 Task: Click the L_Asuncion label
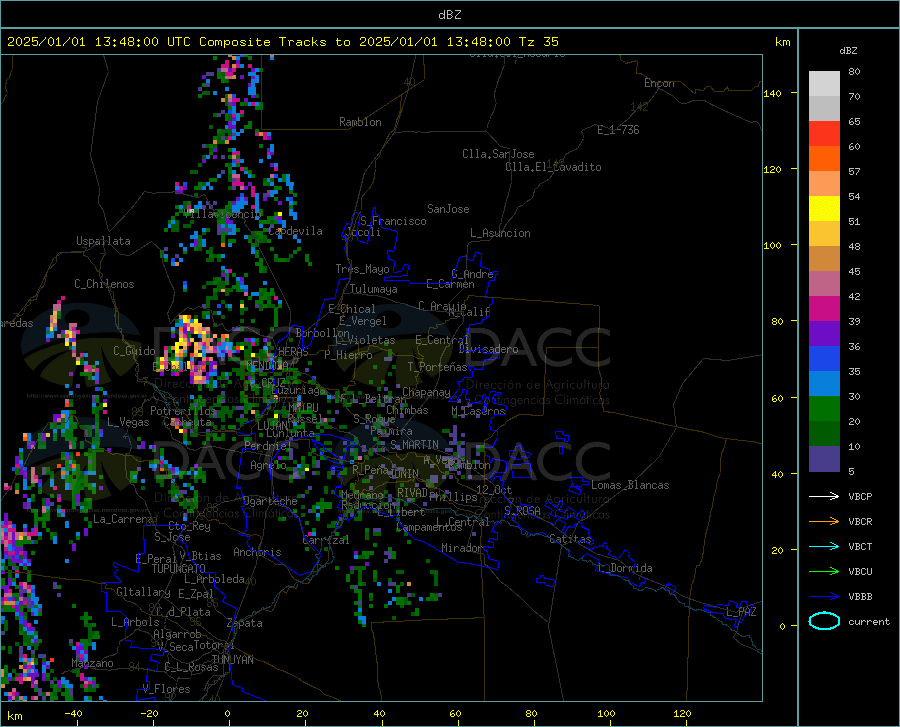500,233
